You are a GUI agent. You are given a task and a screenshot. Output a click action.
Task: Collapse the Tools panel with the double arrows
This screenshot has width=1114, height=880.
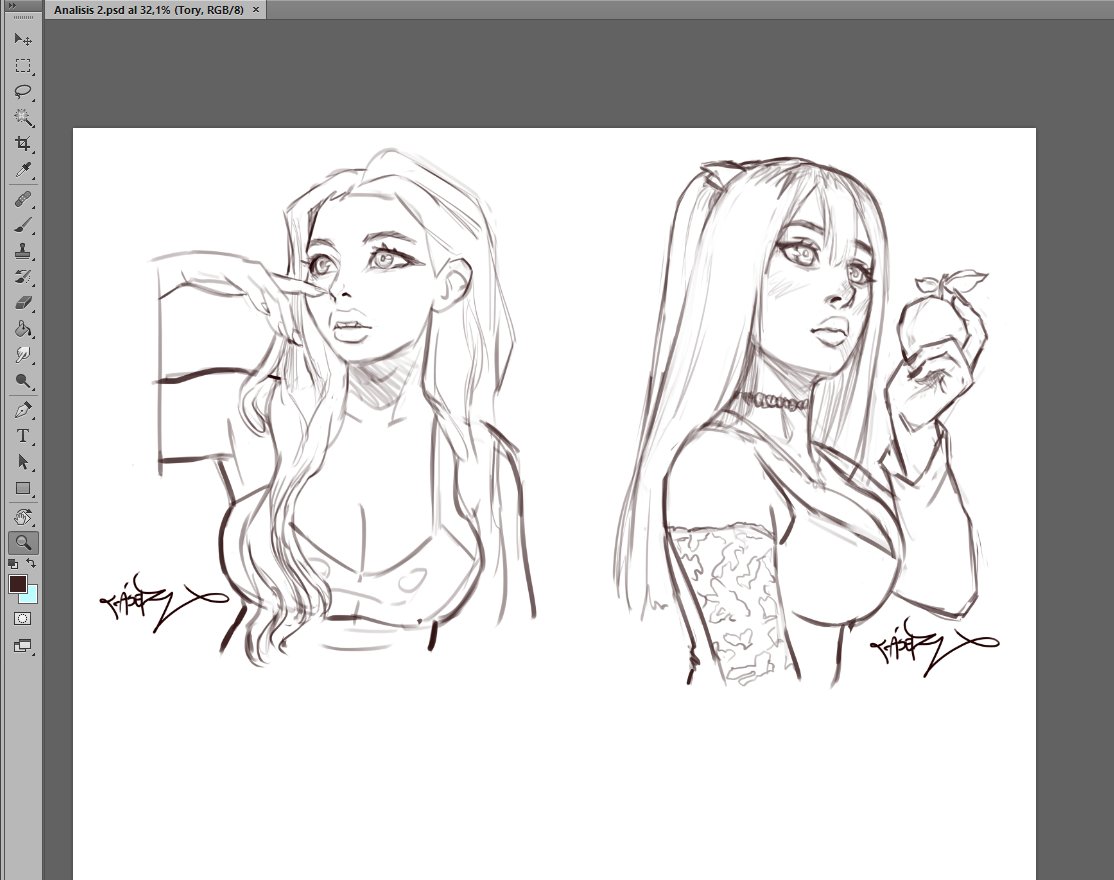(14, 6)
